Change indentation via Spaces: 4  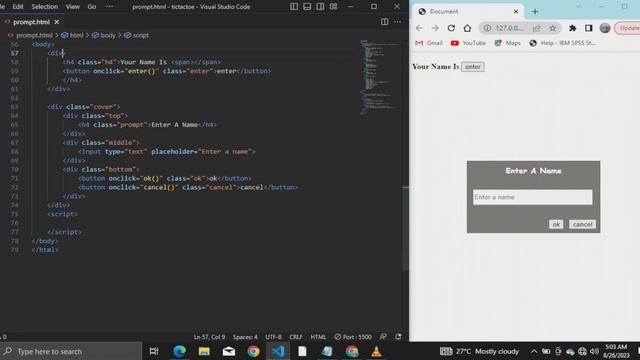[x=245, y=337]
